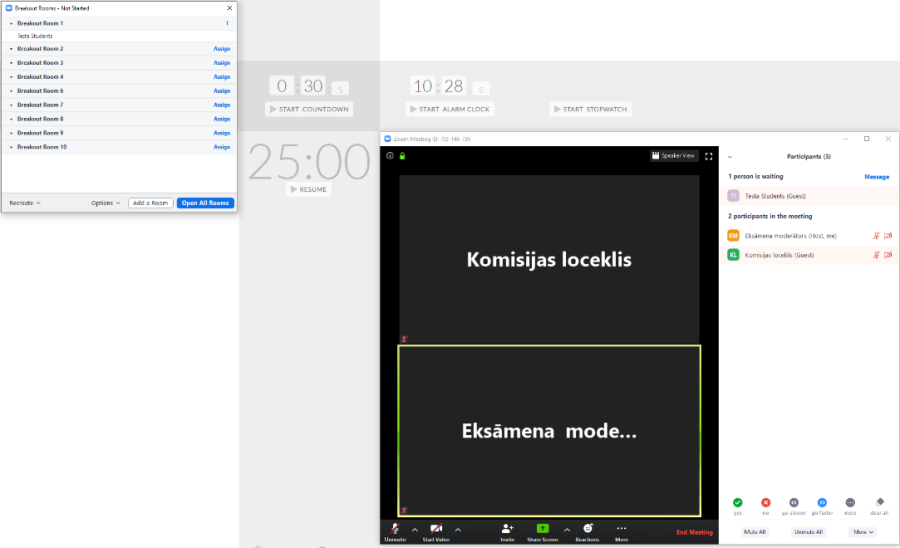Image resolution: width=900 pixels, height=548 pixels.
Task: Click the Unmute microphone icon in toolbar
Action: point(395,528)
